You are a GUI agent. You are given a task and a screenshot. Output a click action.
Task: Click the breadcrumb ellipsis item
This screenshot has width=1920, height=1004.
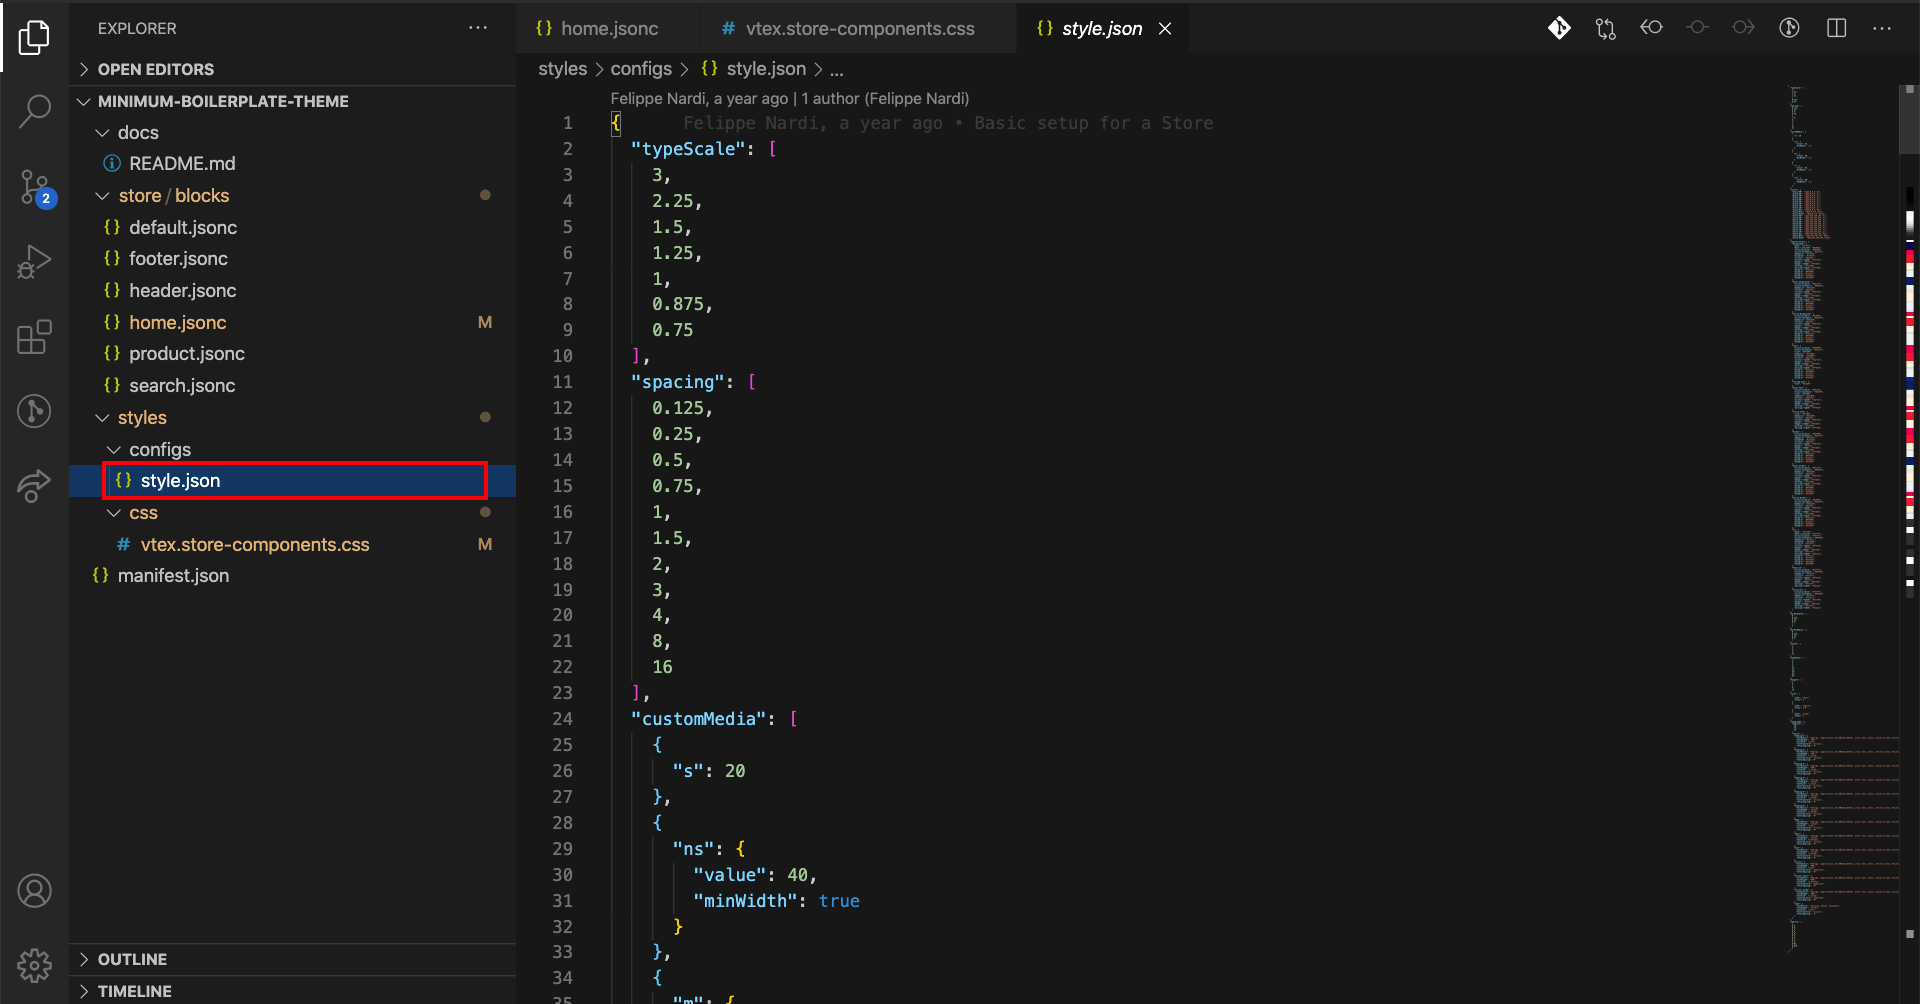pos(837,70)
